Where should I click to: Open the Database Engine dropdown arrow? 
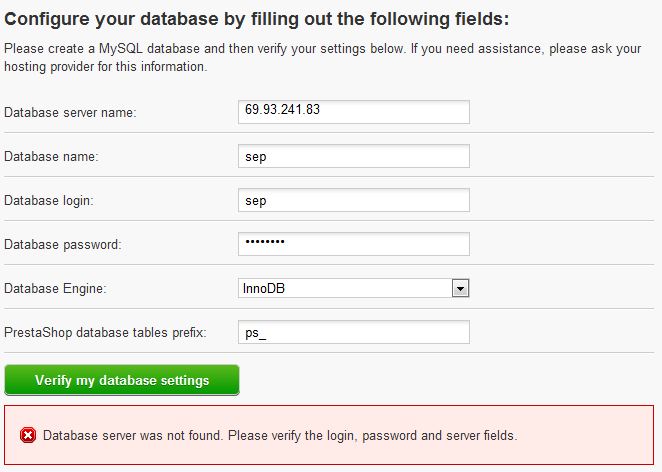pyautogui.click(x=460, y=289)
